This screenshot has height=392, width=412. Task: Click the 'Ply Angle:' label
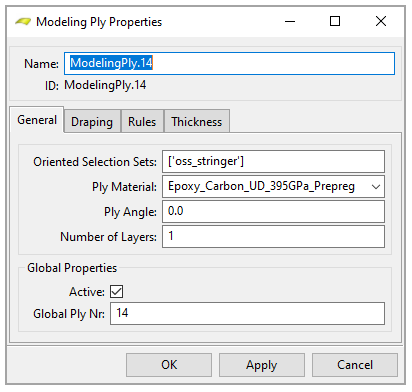(x=130, y=212)
